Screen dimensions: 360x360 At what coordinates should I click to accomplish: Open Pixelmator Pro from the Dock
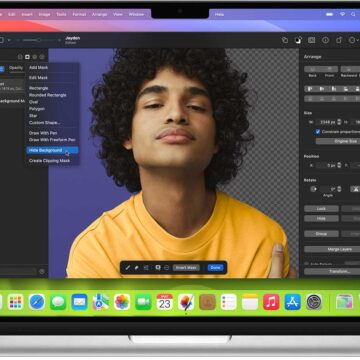[186, 302]
